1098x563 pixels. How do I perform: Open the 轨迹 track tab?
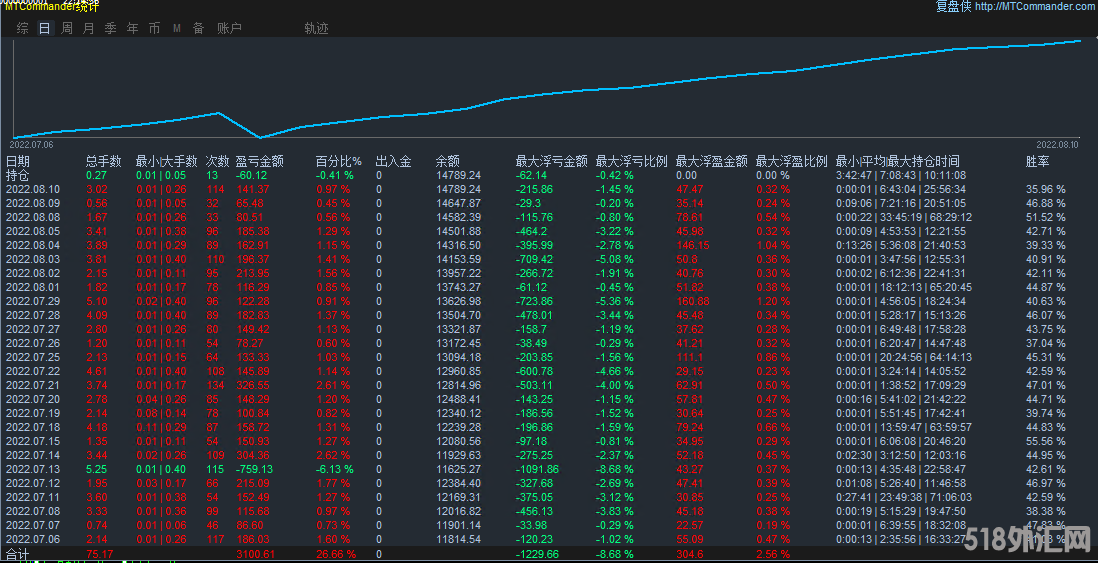316,29
